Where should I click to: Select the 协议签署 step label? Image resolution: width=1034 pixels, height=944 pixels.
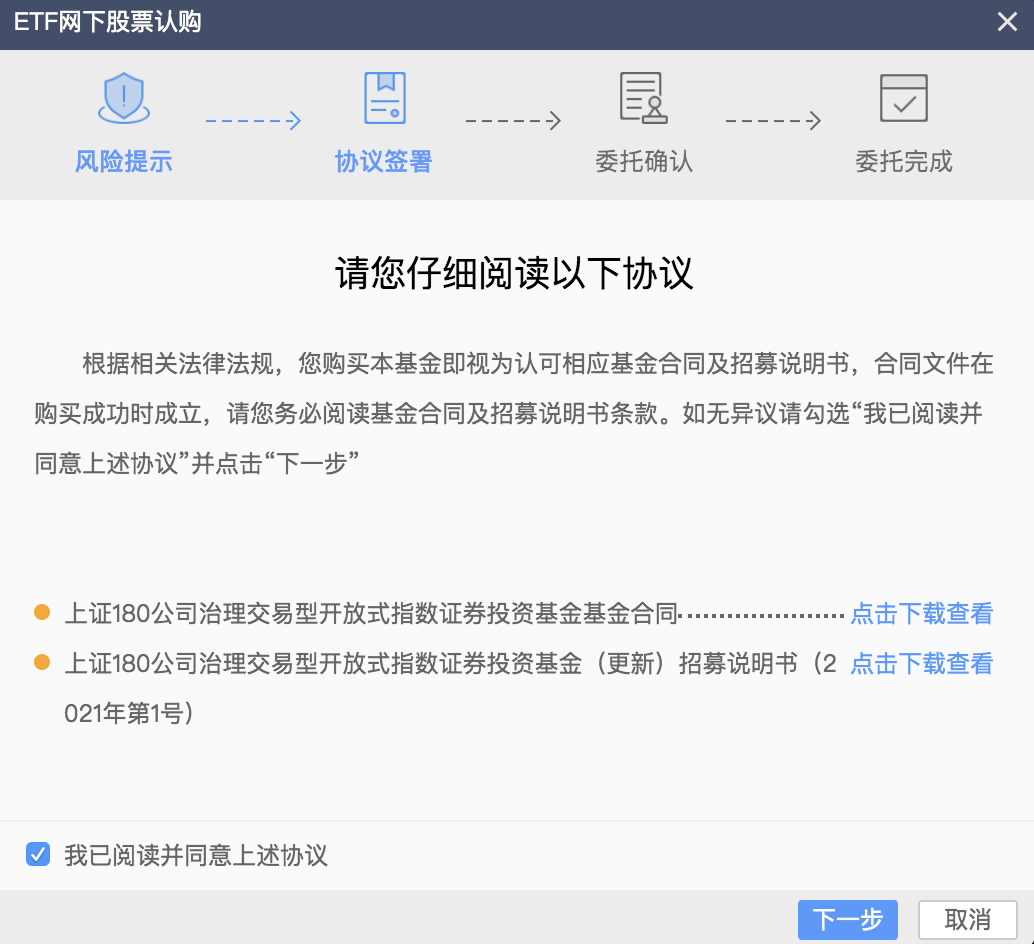coord(384,161)
